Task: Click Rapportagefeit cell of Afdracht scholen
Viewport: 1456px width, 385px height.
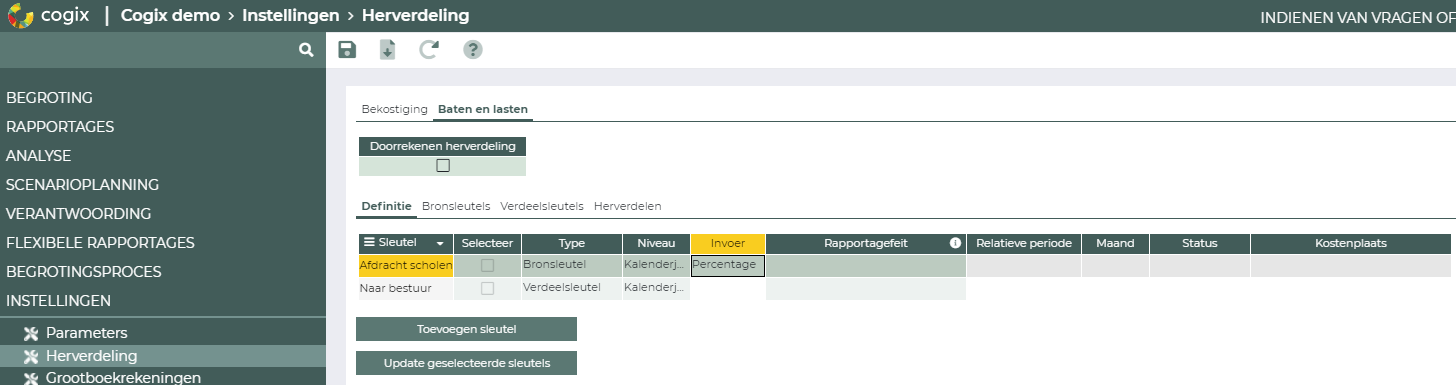Action: coord(866,266)
